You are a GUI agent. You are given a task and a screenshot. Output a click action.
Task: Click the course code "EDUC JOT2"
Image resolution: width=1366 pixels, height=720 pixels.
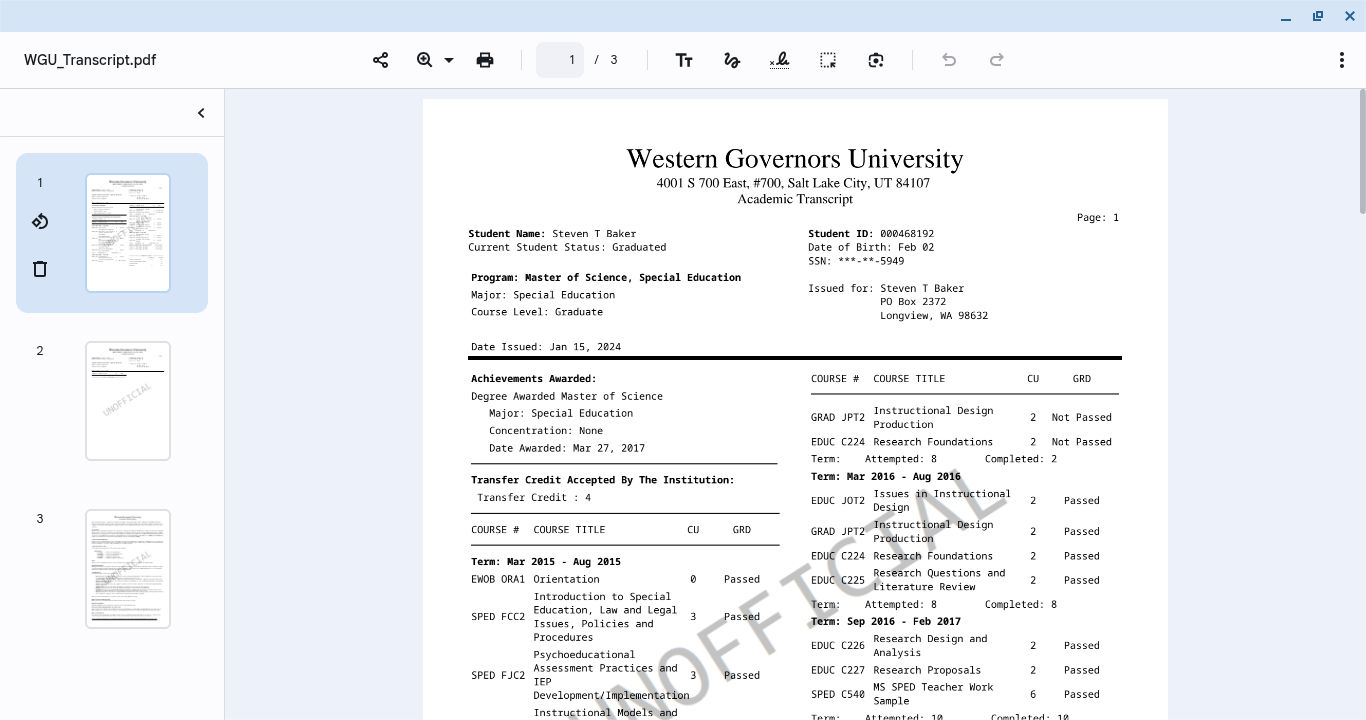tap(838, 501)
